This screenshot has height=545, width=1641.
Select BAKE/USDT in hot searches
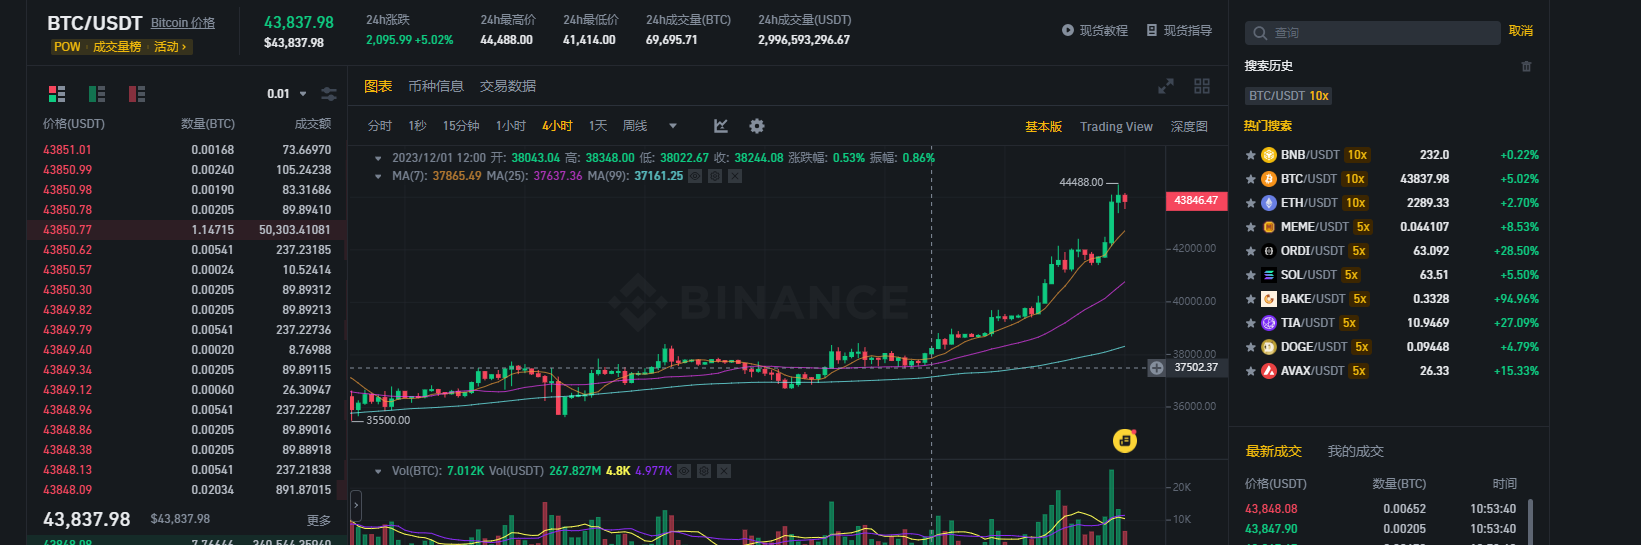tap(1391, 299)
